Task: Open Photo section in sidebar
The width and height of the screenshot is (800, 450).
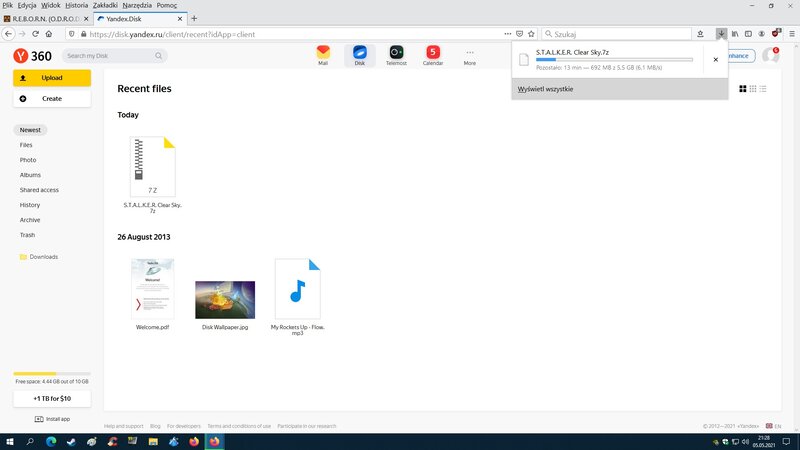Action: pyautogui.click(x=28, y=160)
